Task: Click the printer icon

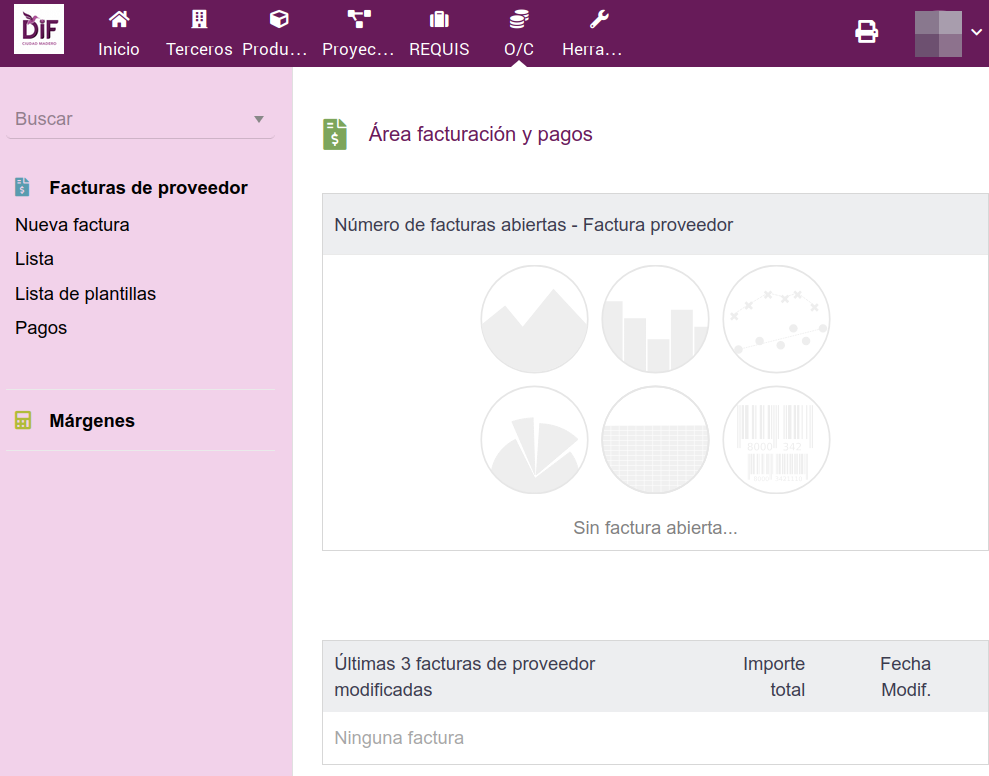Action: (x=866, y=32)
